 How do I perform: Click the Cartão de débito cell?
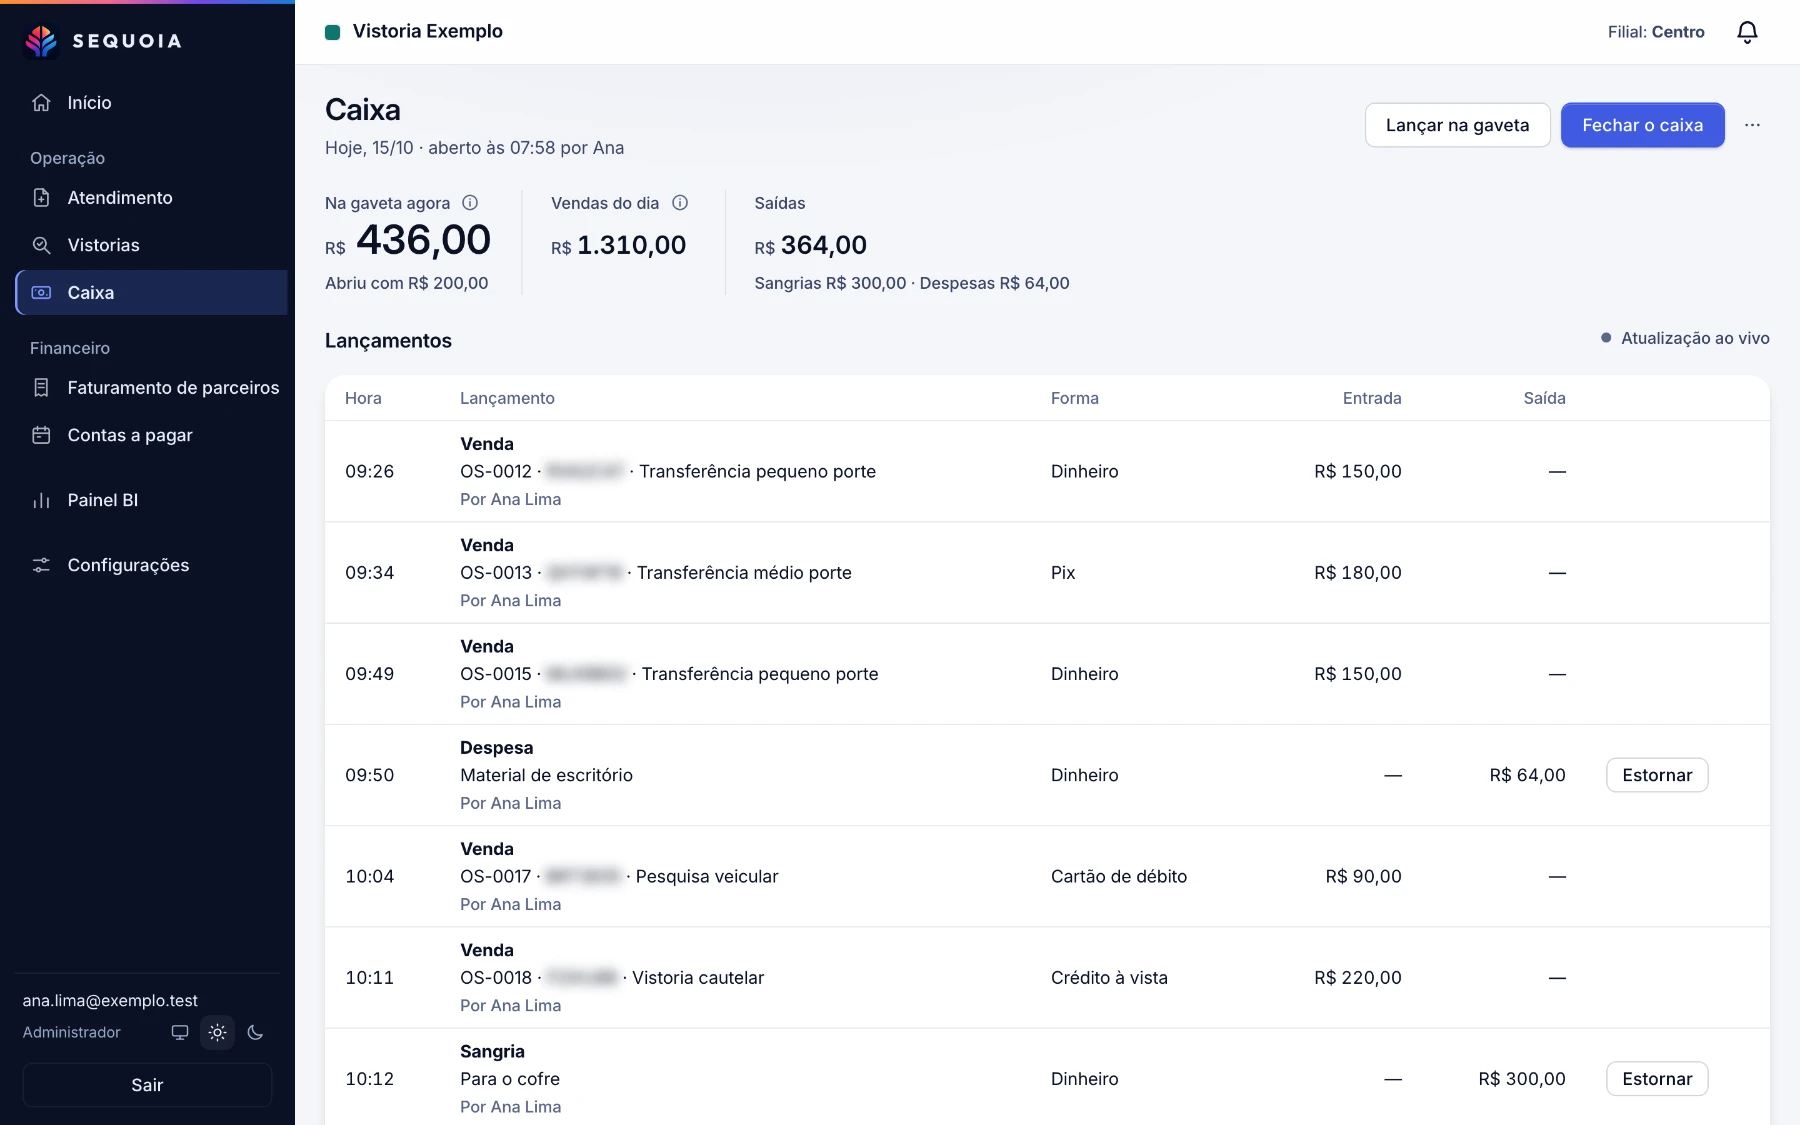[1119, 876]
